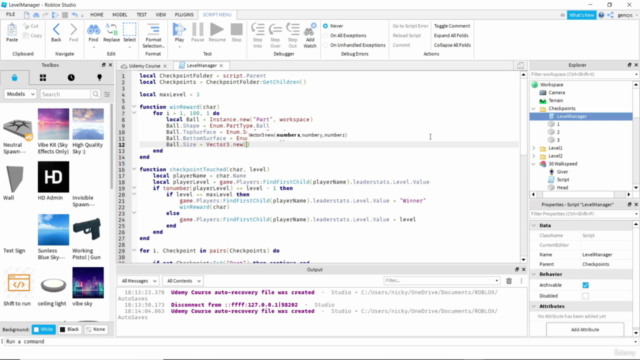Toggle Disabled property checkbox
The width and height of the screenshot is (640, 360).
[x=586, y=296]
